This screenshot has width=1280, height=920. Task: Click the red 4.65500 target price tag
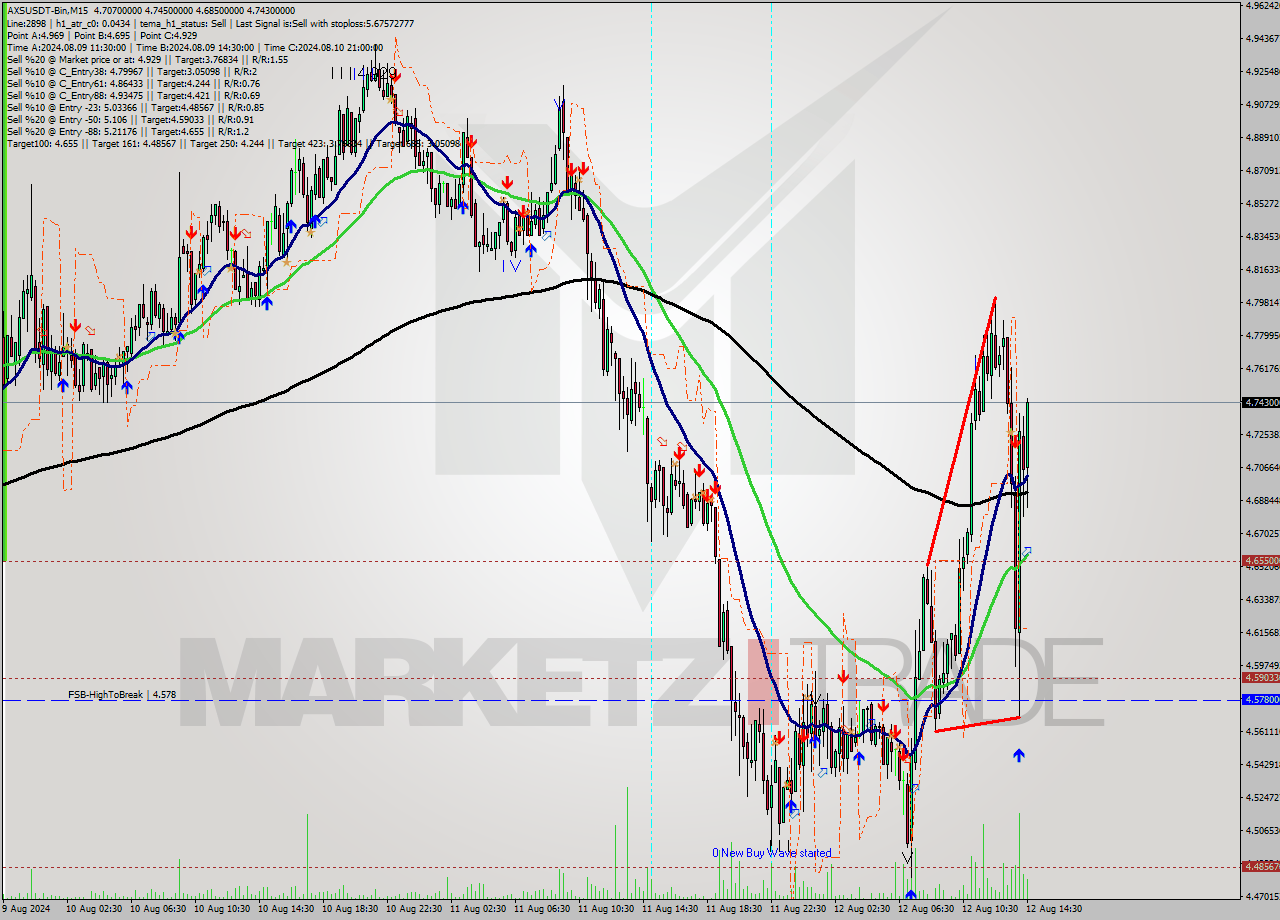1260,561
